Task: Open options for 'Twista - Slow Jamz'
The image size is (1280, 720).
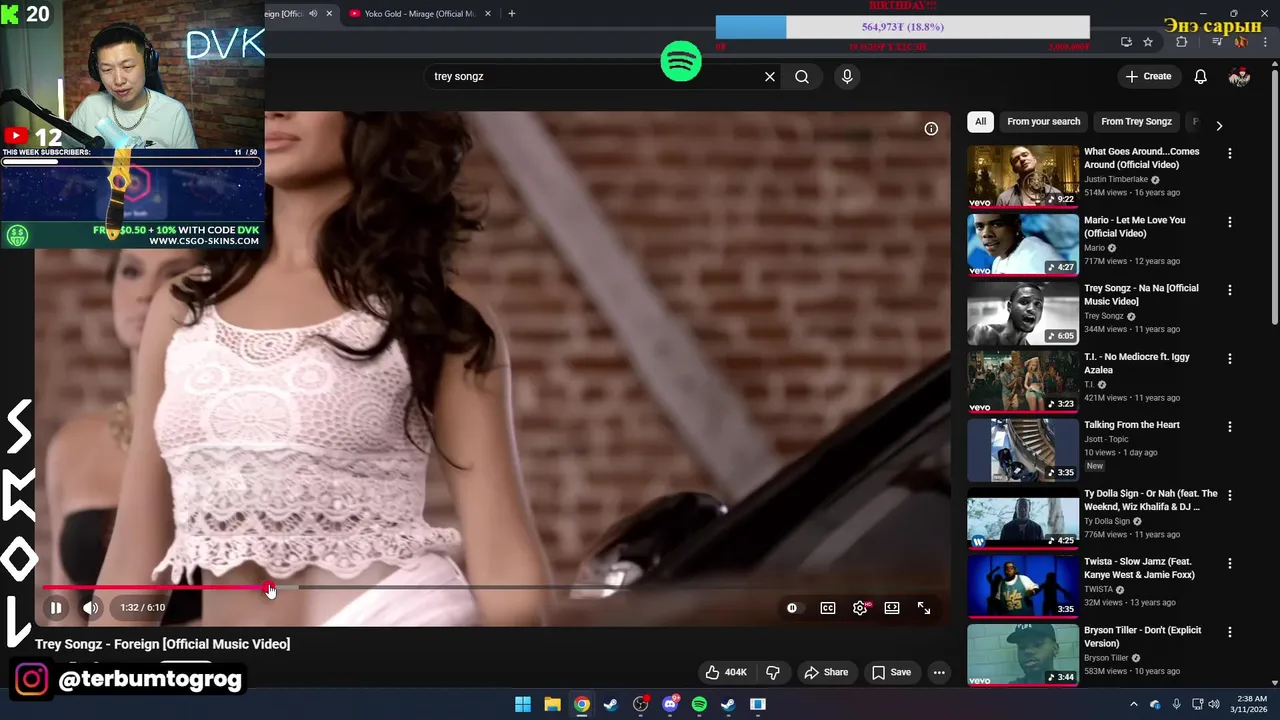Action: tap(1230, 563)
